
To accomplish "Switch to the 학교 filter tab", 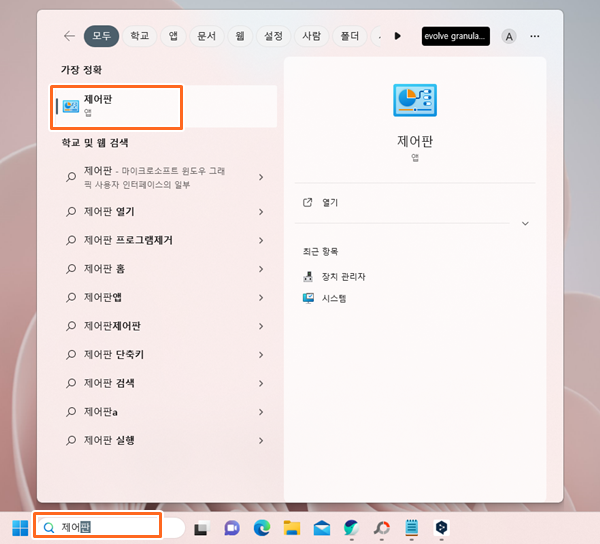I will pyautogui.click(x=140, y=36).
